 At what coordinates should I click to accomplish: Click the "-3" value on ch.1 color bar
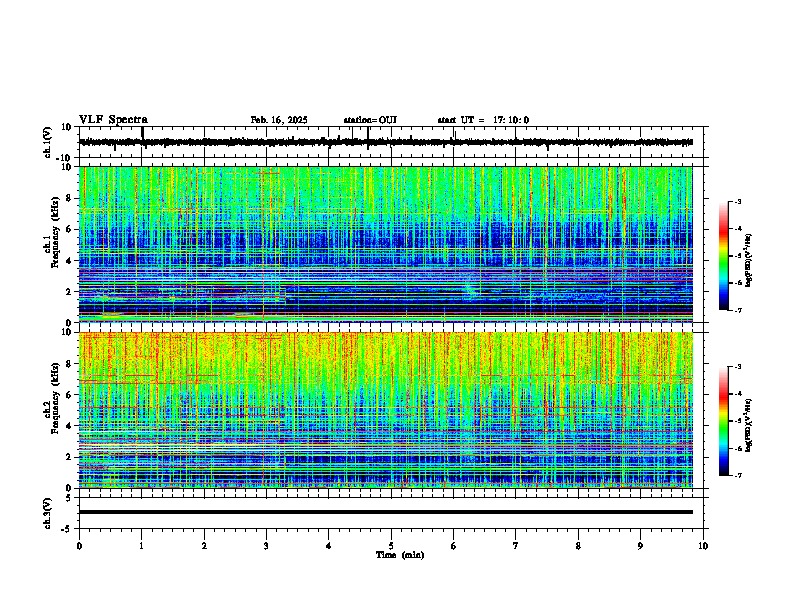pos(738,202)
